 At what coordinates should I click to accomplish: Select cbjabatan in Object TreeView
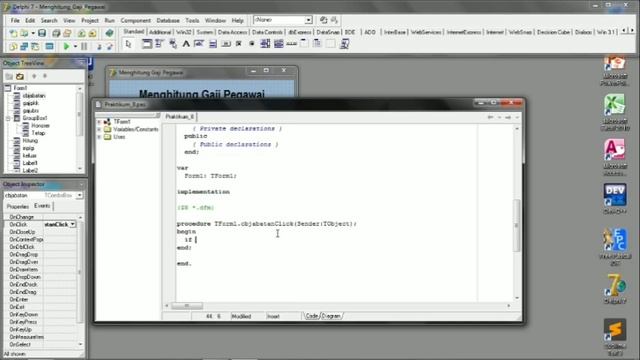(34, 96)
